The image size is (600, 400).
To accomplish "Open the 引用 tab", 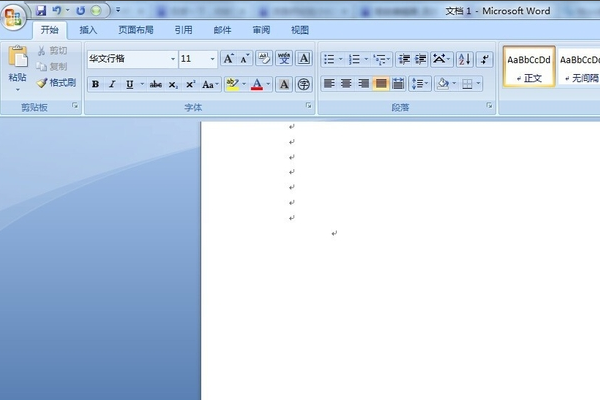I will pyautogui.click(x=183, y=30).
